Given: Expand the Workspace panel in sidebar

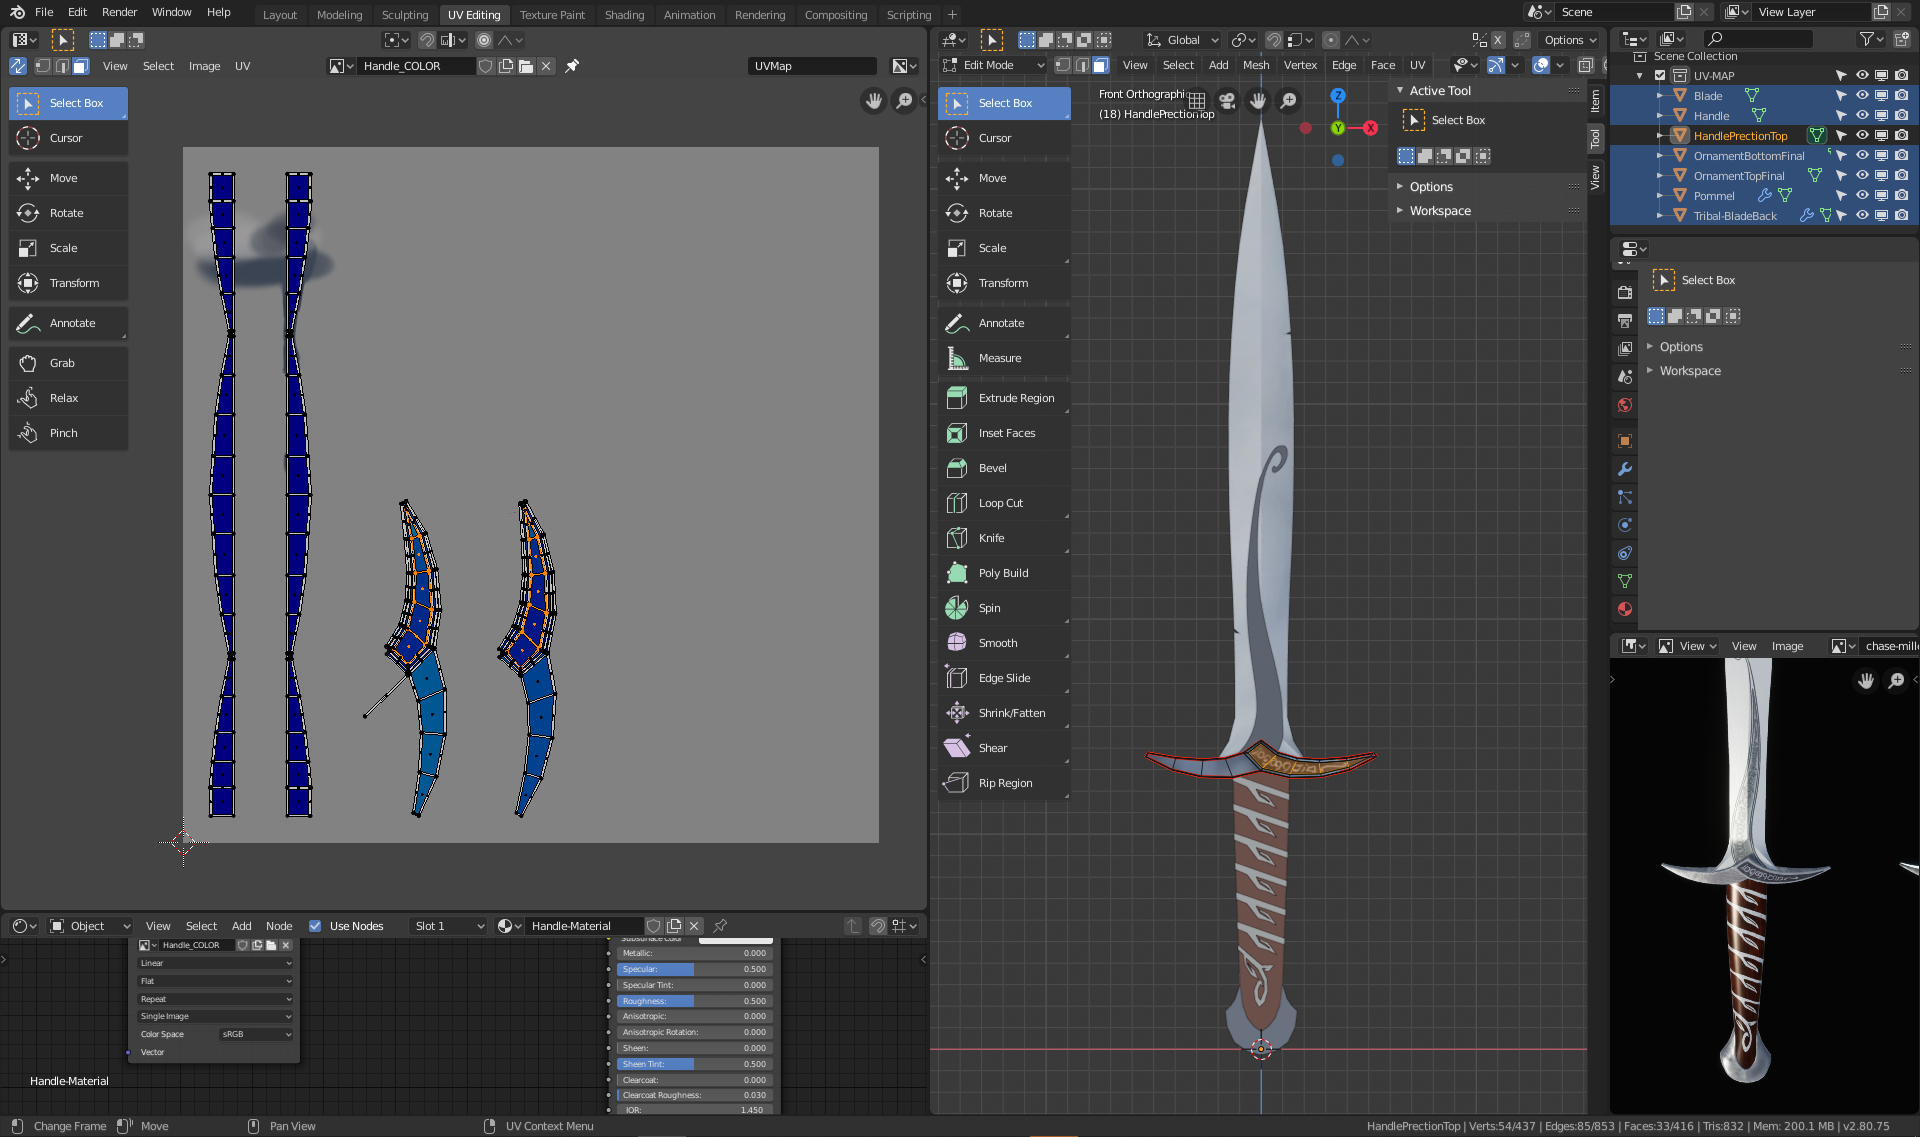Looking at the screenshot, I should [1440, 211].
